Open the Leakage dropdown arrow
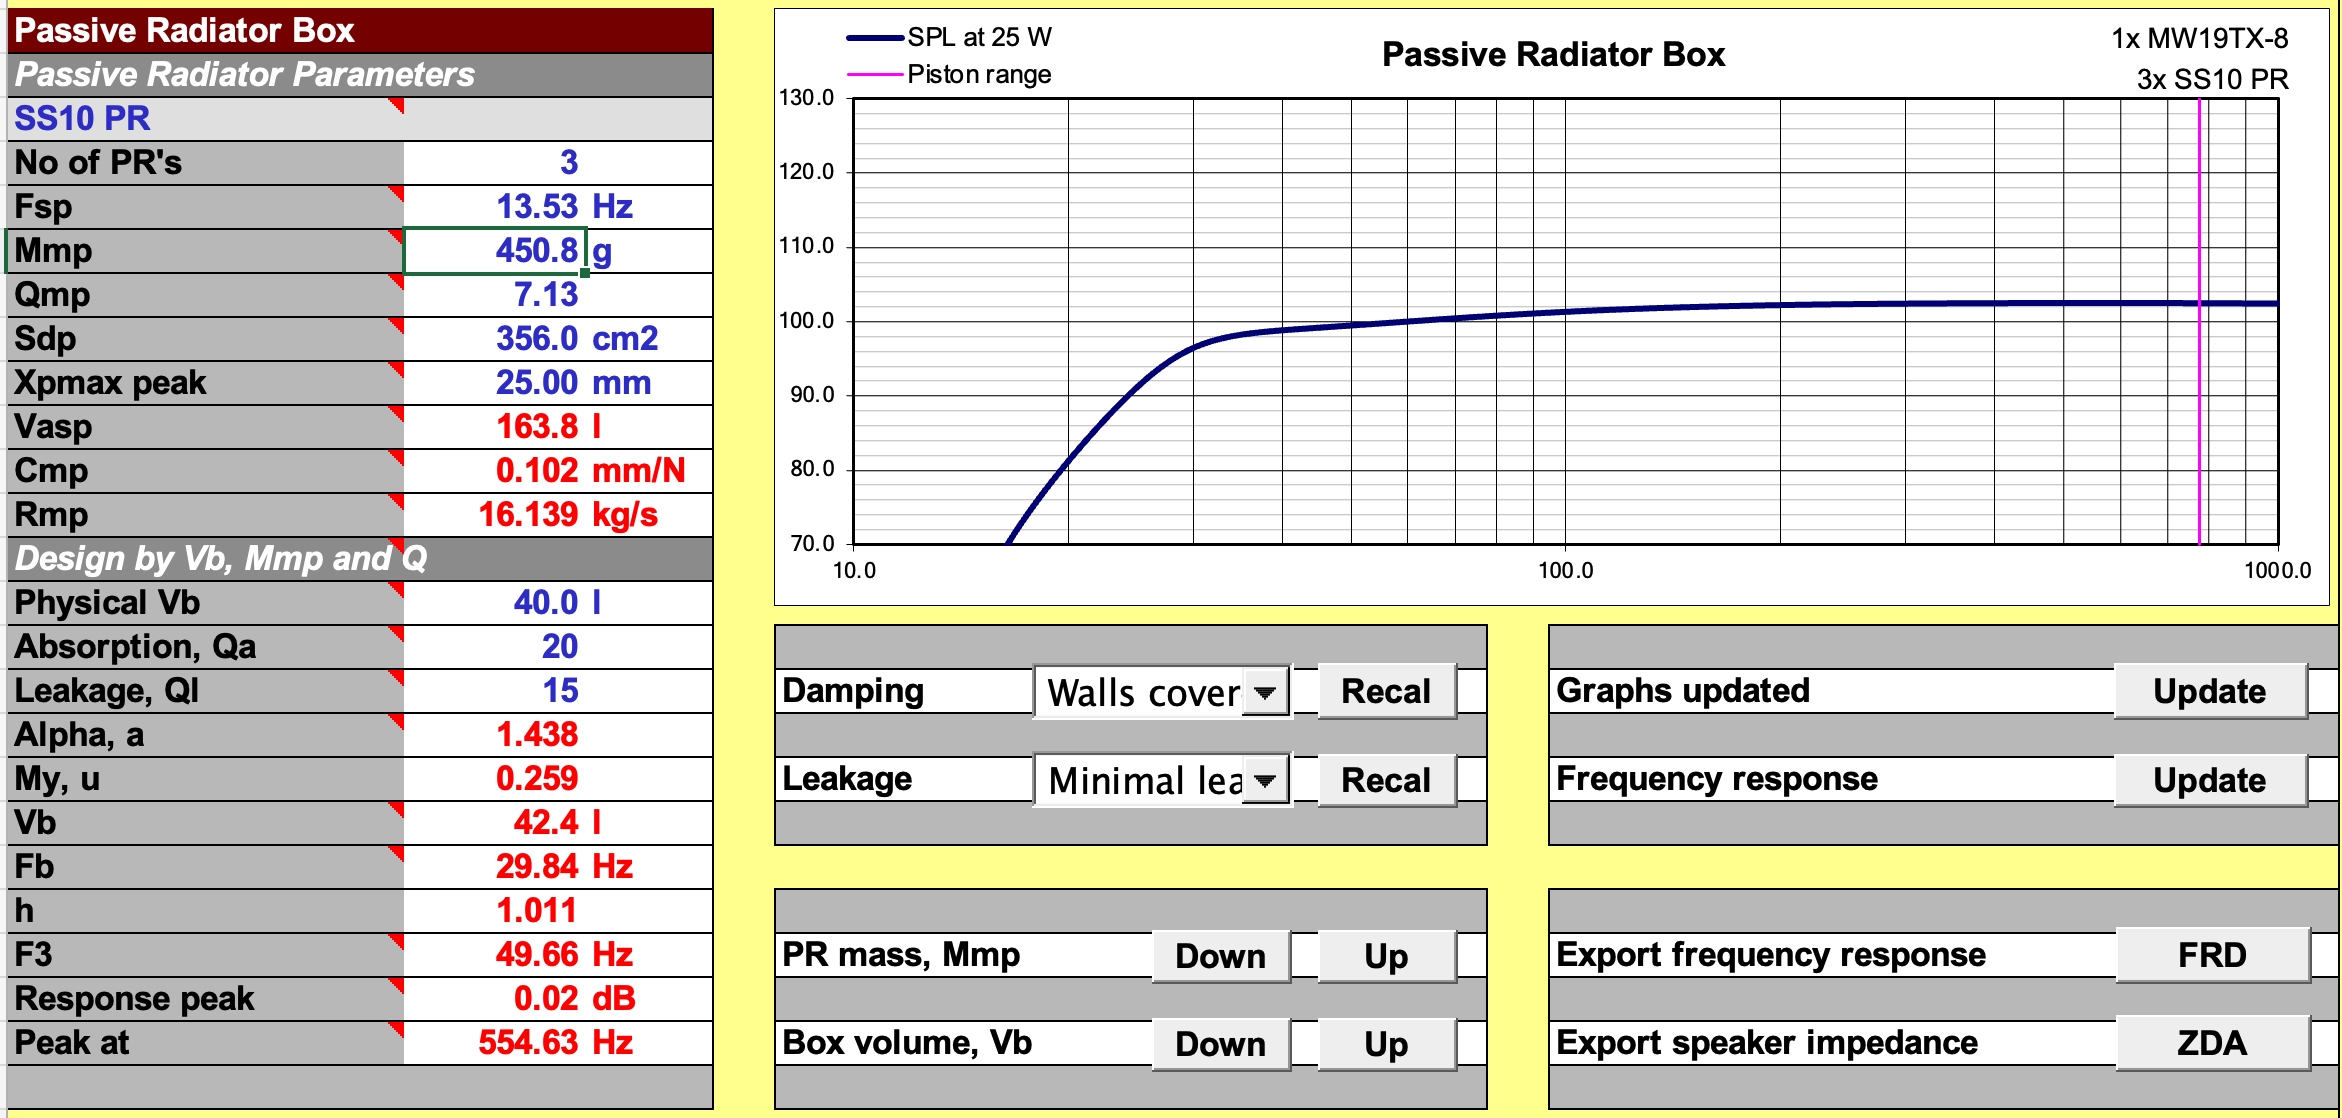Image resolution: width=2342 pixels, height=1118 pixels. pos(1265,780)
